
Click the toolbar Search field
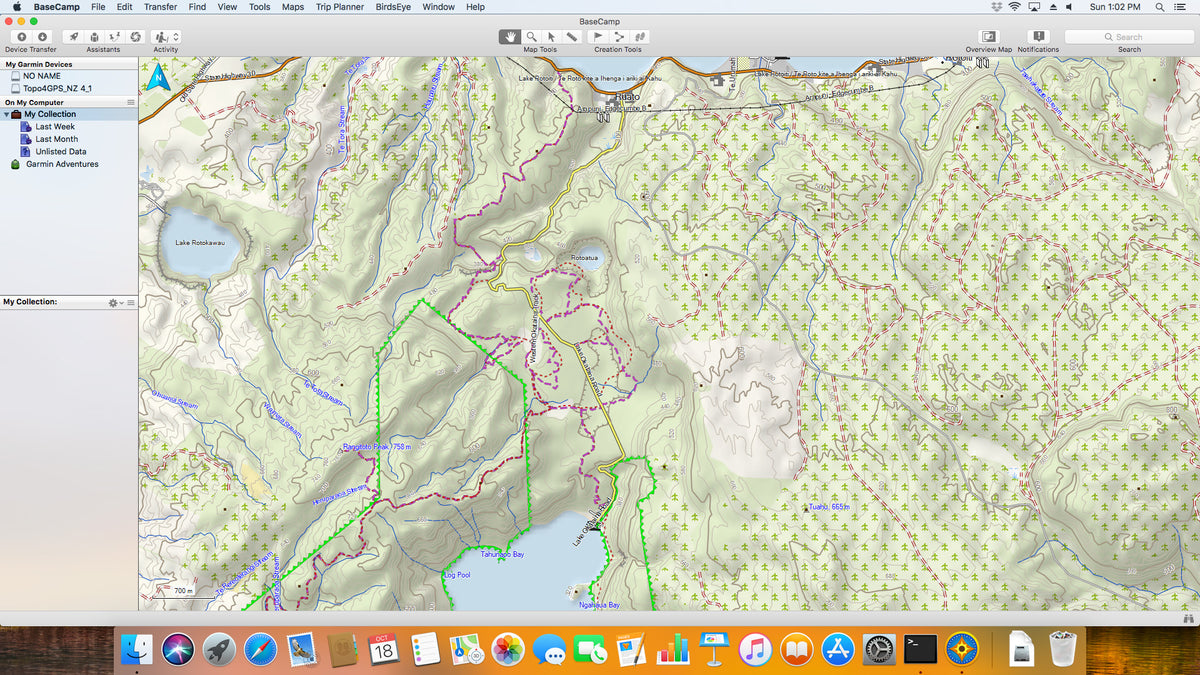pos(1129,37)
